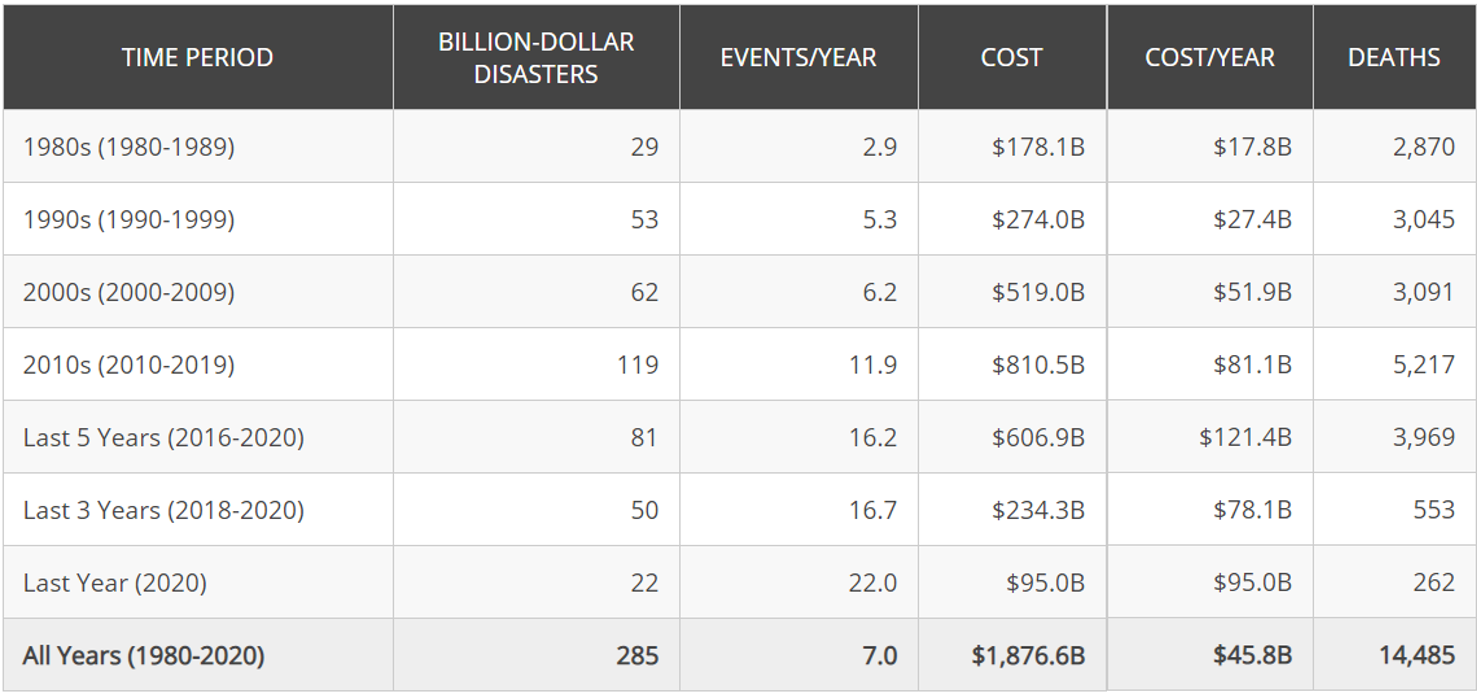The width and height of the screenshot is (1477, 698).
Task: Click the DEATHS column header
Action: tap(1393, 58)
